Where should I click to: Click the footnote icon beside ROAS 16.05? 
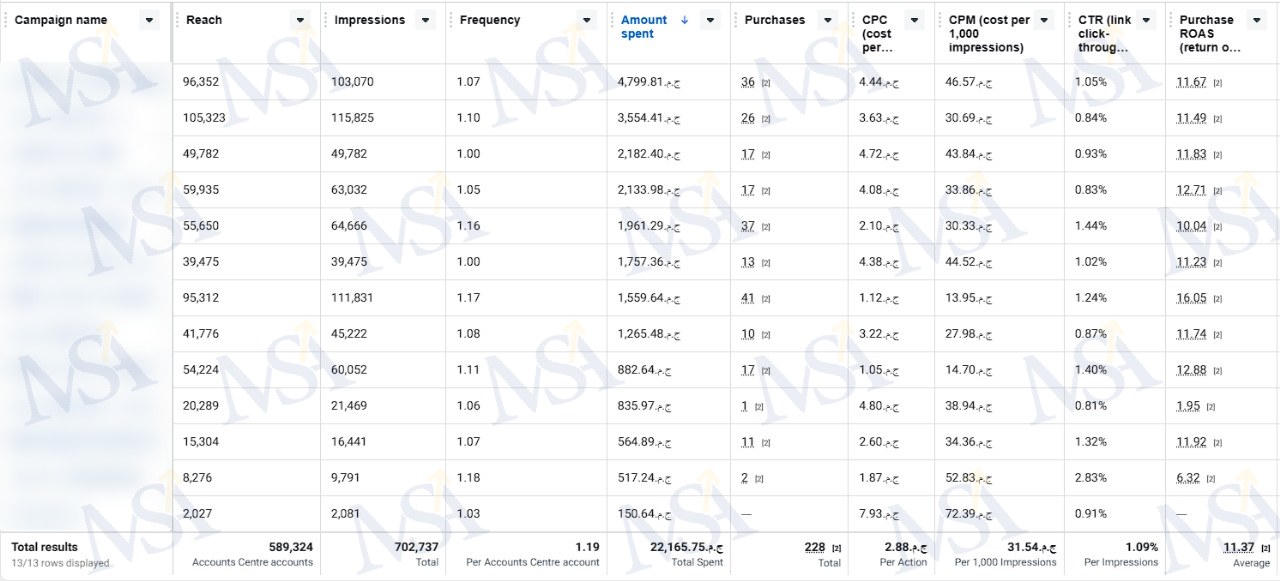[1218, 299]
